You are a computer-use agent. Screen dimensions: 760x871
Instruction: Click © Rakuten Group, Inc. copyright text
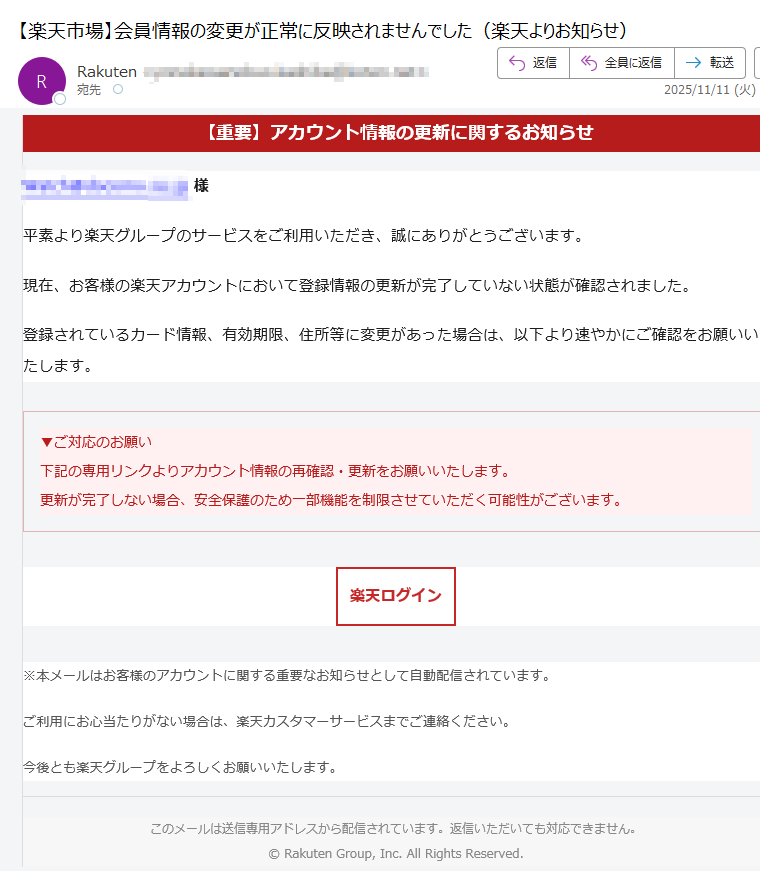(396, 853)
